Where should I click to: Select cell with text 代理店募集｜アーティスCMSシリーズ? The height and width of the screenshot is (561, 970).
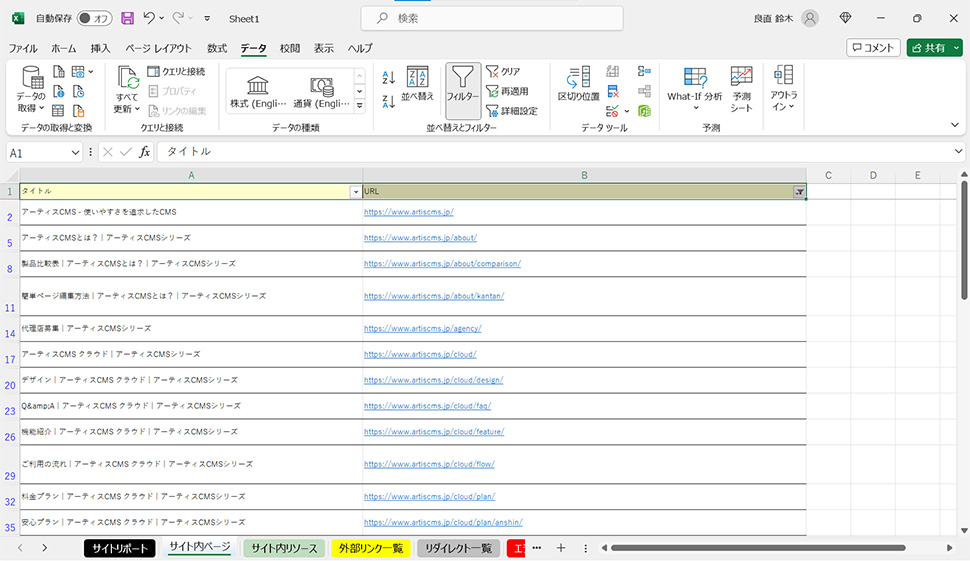(x=191, y=328)
